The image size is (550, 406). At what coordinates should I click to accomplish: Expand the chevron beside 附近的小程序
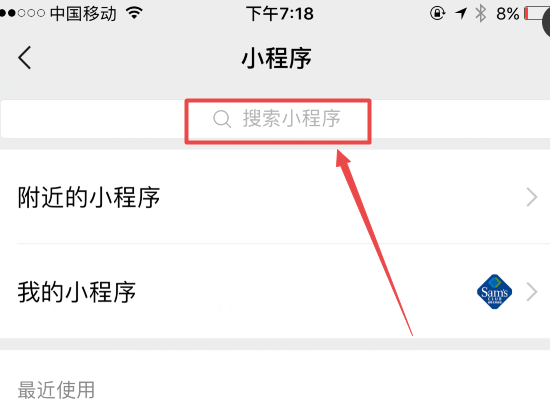click(x=532, y=197)
